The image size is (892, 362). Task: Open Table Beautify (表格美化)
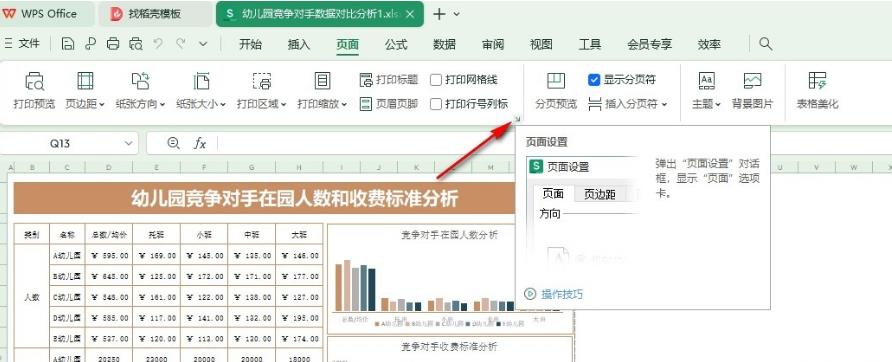click(817, 91)
